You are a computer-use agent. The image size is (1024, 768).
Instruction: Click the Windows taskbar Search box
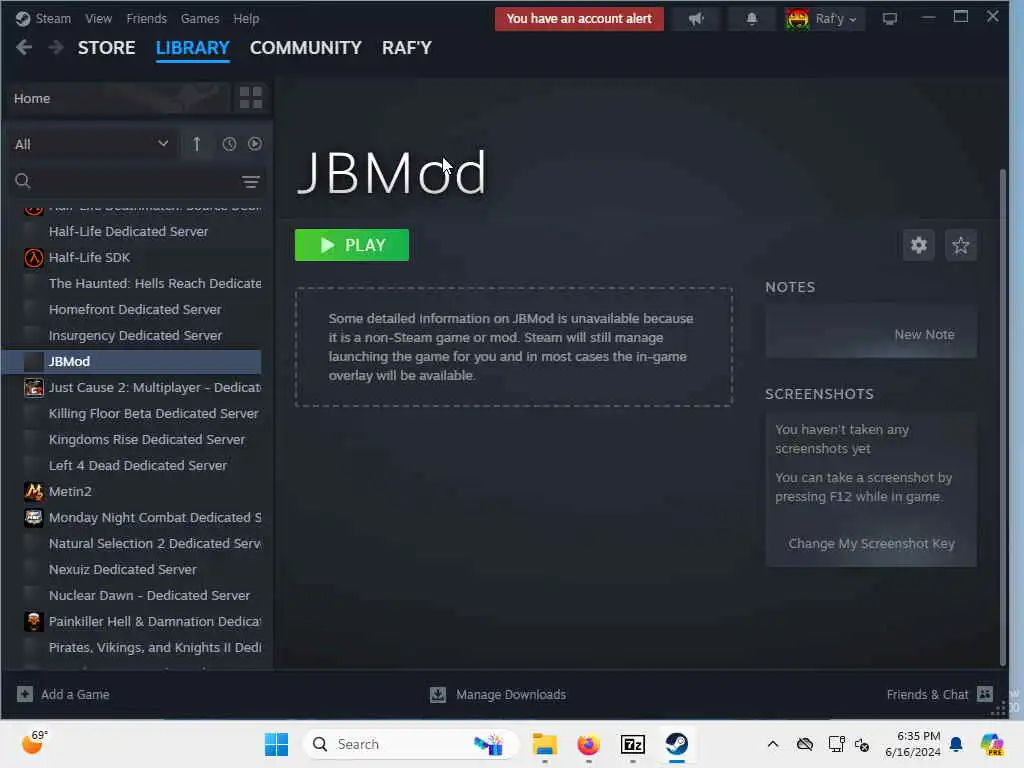pos(410,744)
